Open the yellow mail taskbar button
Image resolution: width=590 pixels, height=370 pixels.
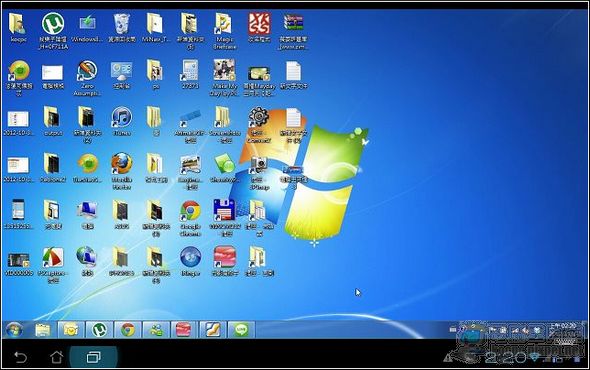pyautogui.click(x=71, y=330)
